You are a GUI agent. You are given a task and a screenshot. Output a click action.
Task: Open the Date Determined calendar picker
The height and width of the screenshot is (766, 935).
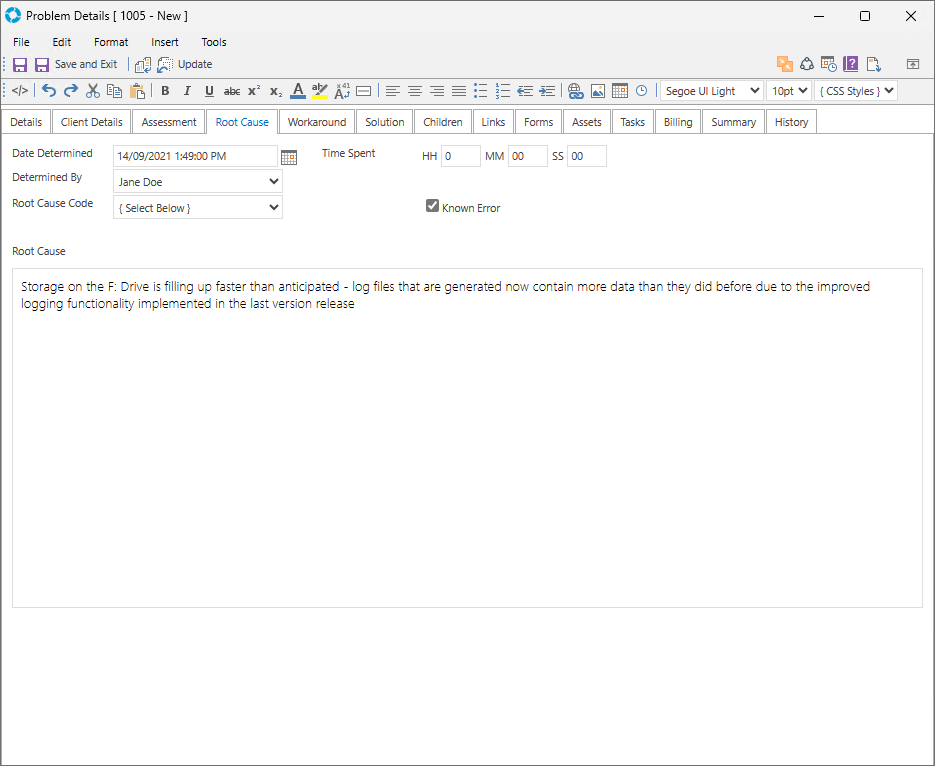click(289, 157)
